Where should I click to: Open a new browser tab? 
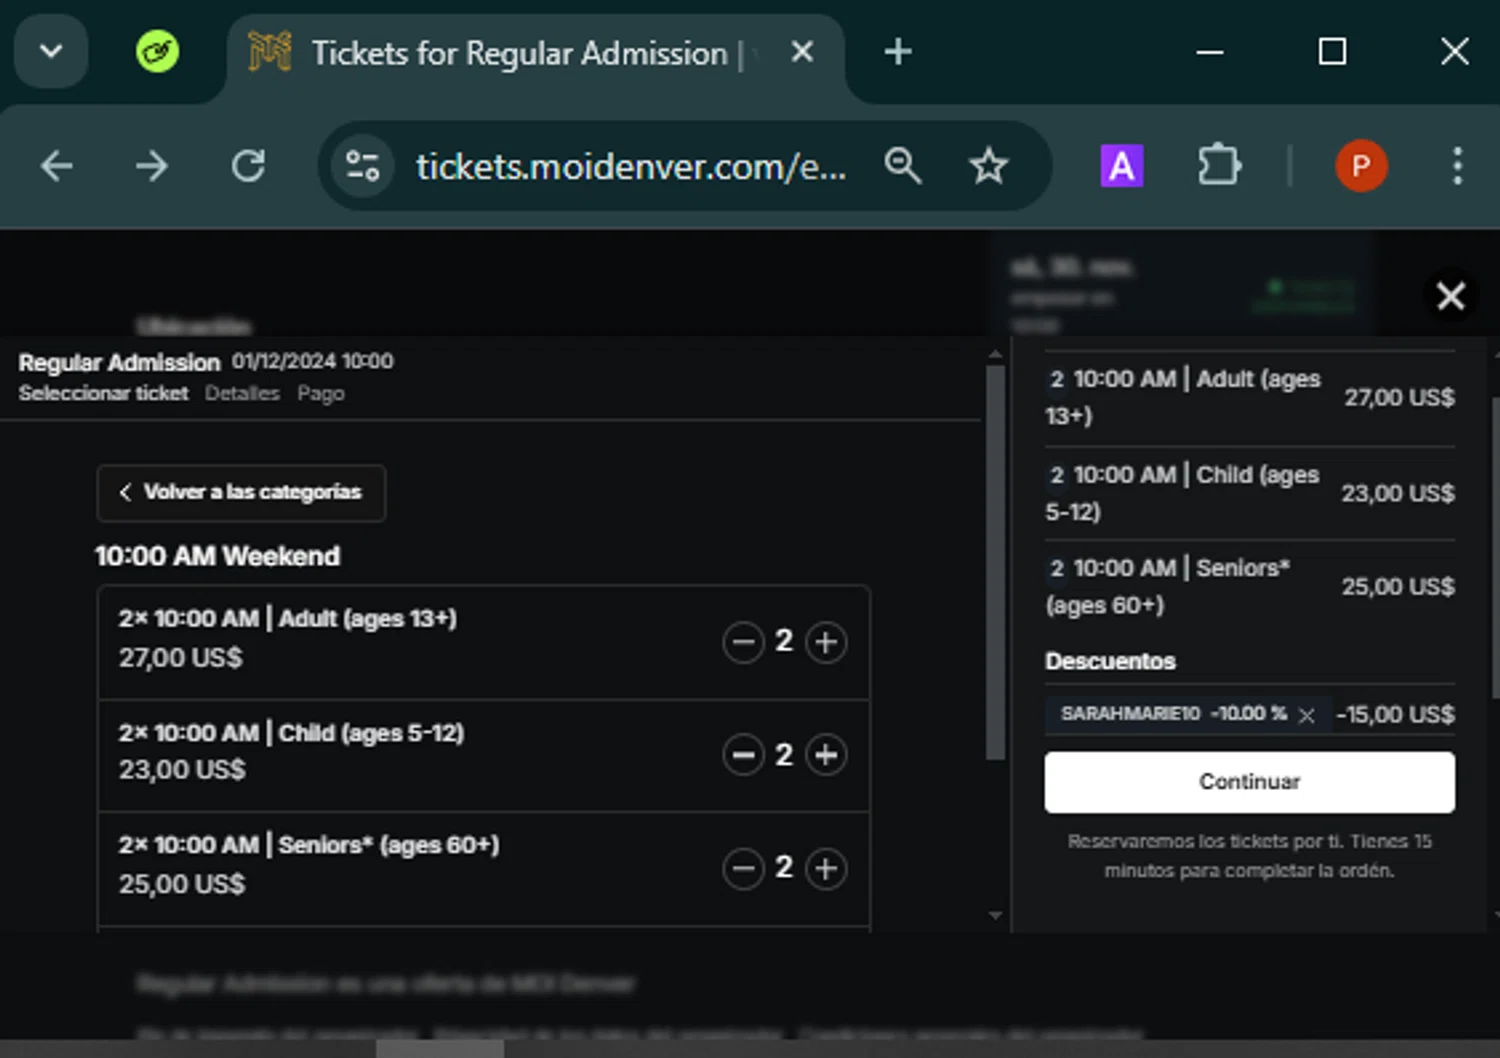pyautogui.click(x=898, y=52)
